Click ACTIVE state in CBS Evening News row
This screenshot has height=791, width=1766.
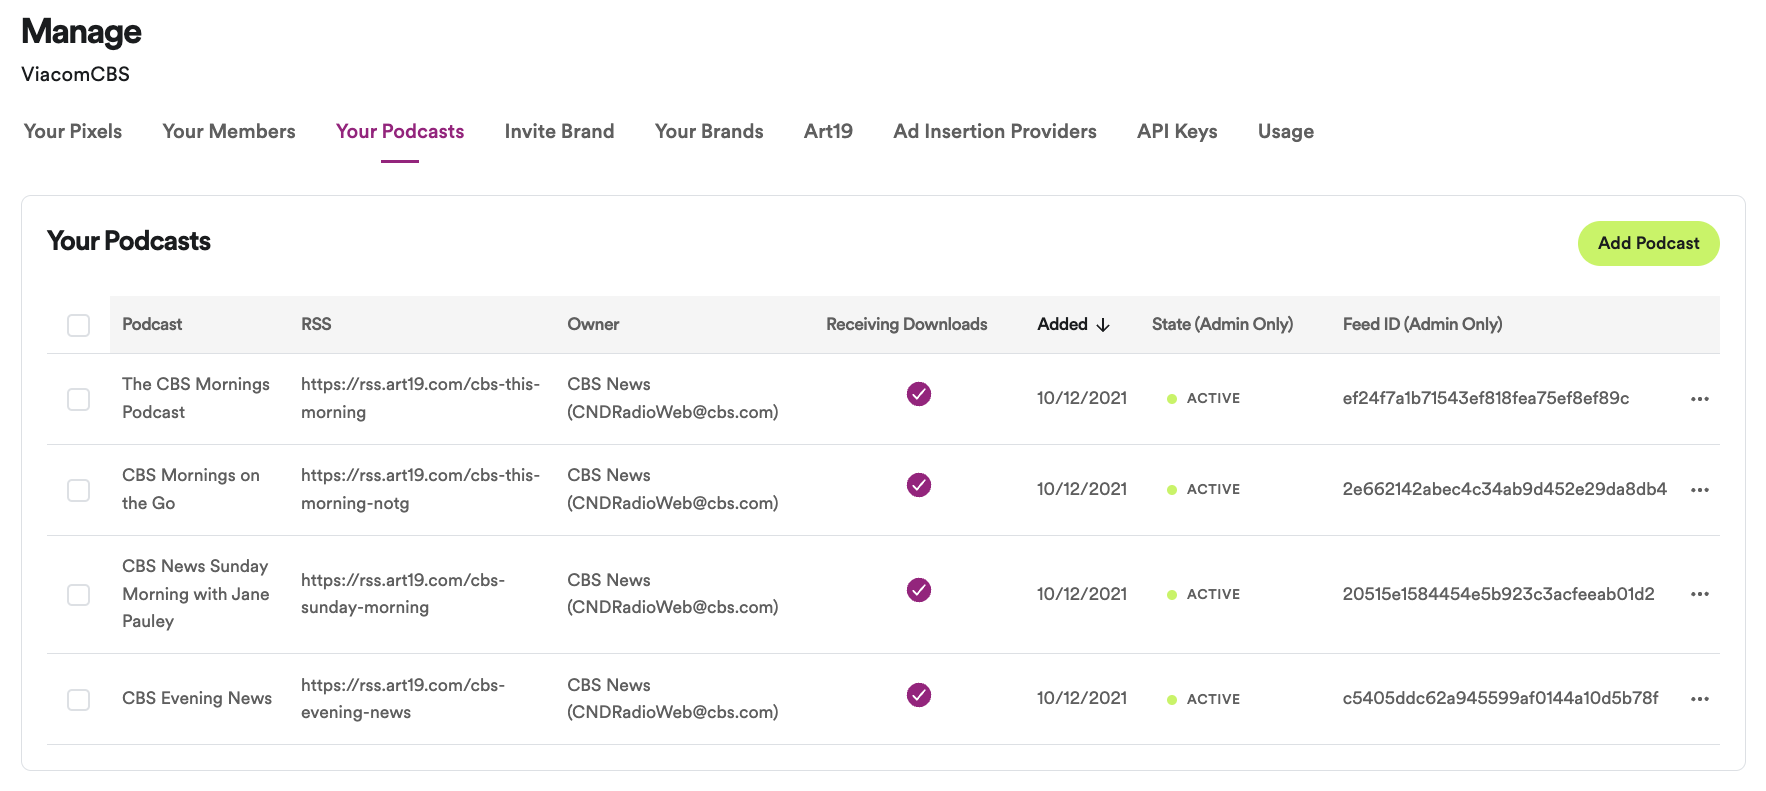click(1204, 699)
